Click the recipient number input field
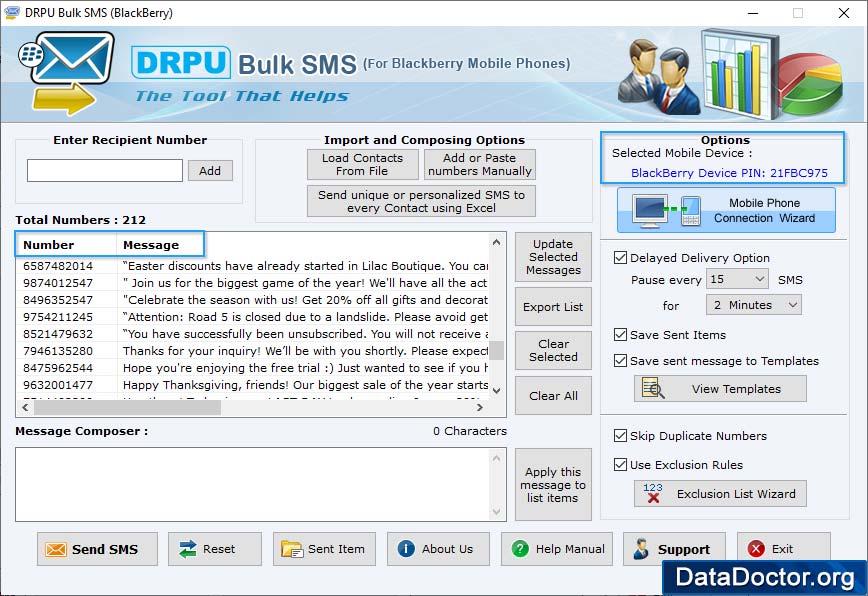 point(105,170)
